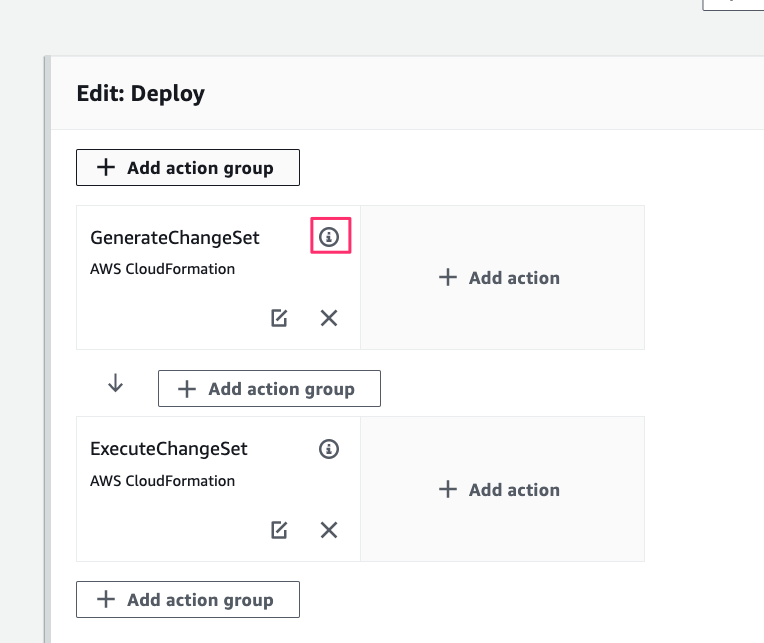
Task: Remove the ExecuteChangeSet action
Action: pyautogui.click(x=329, y=530)
